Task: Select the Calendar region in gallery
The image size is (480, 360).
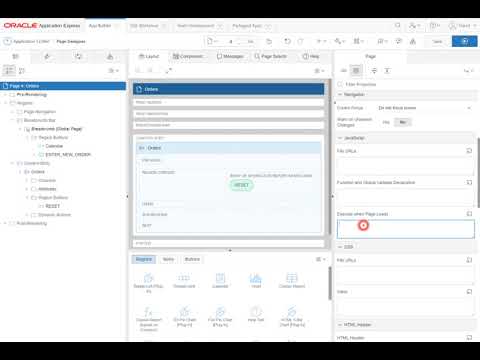Action: [220, 280]
